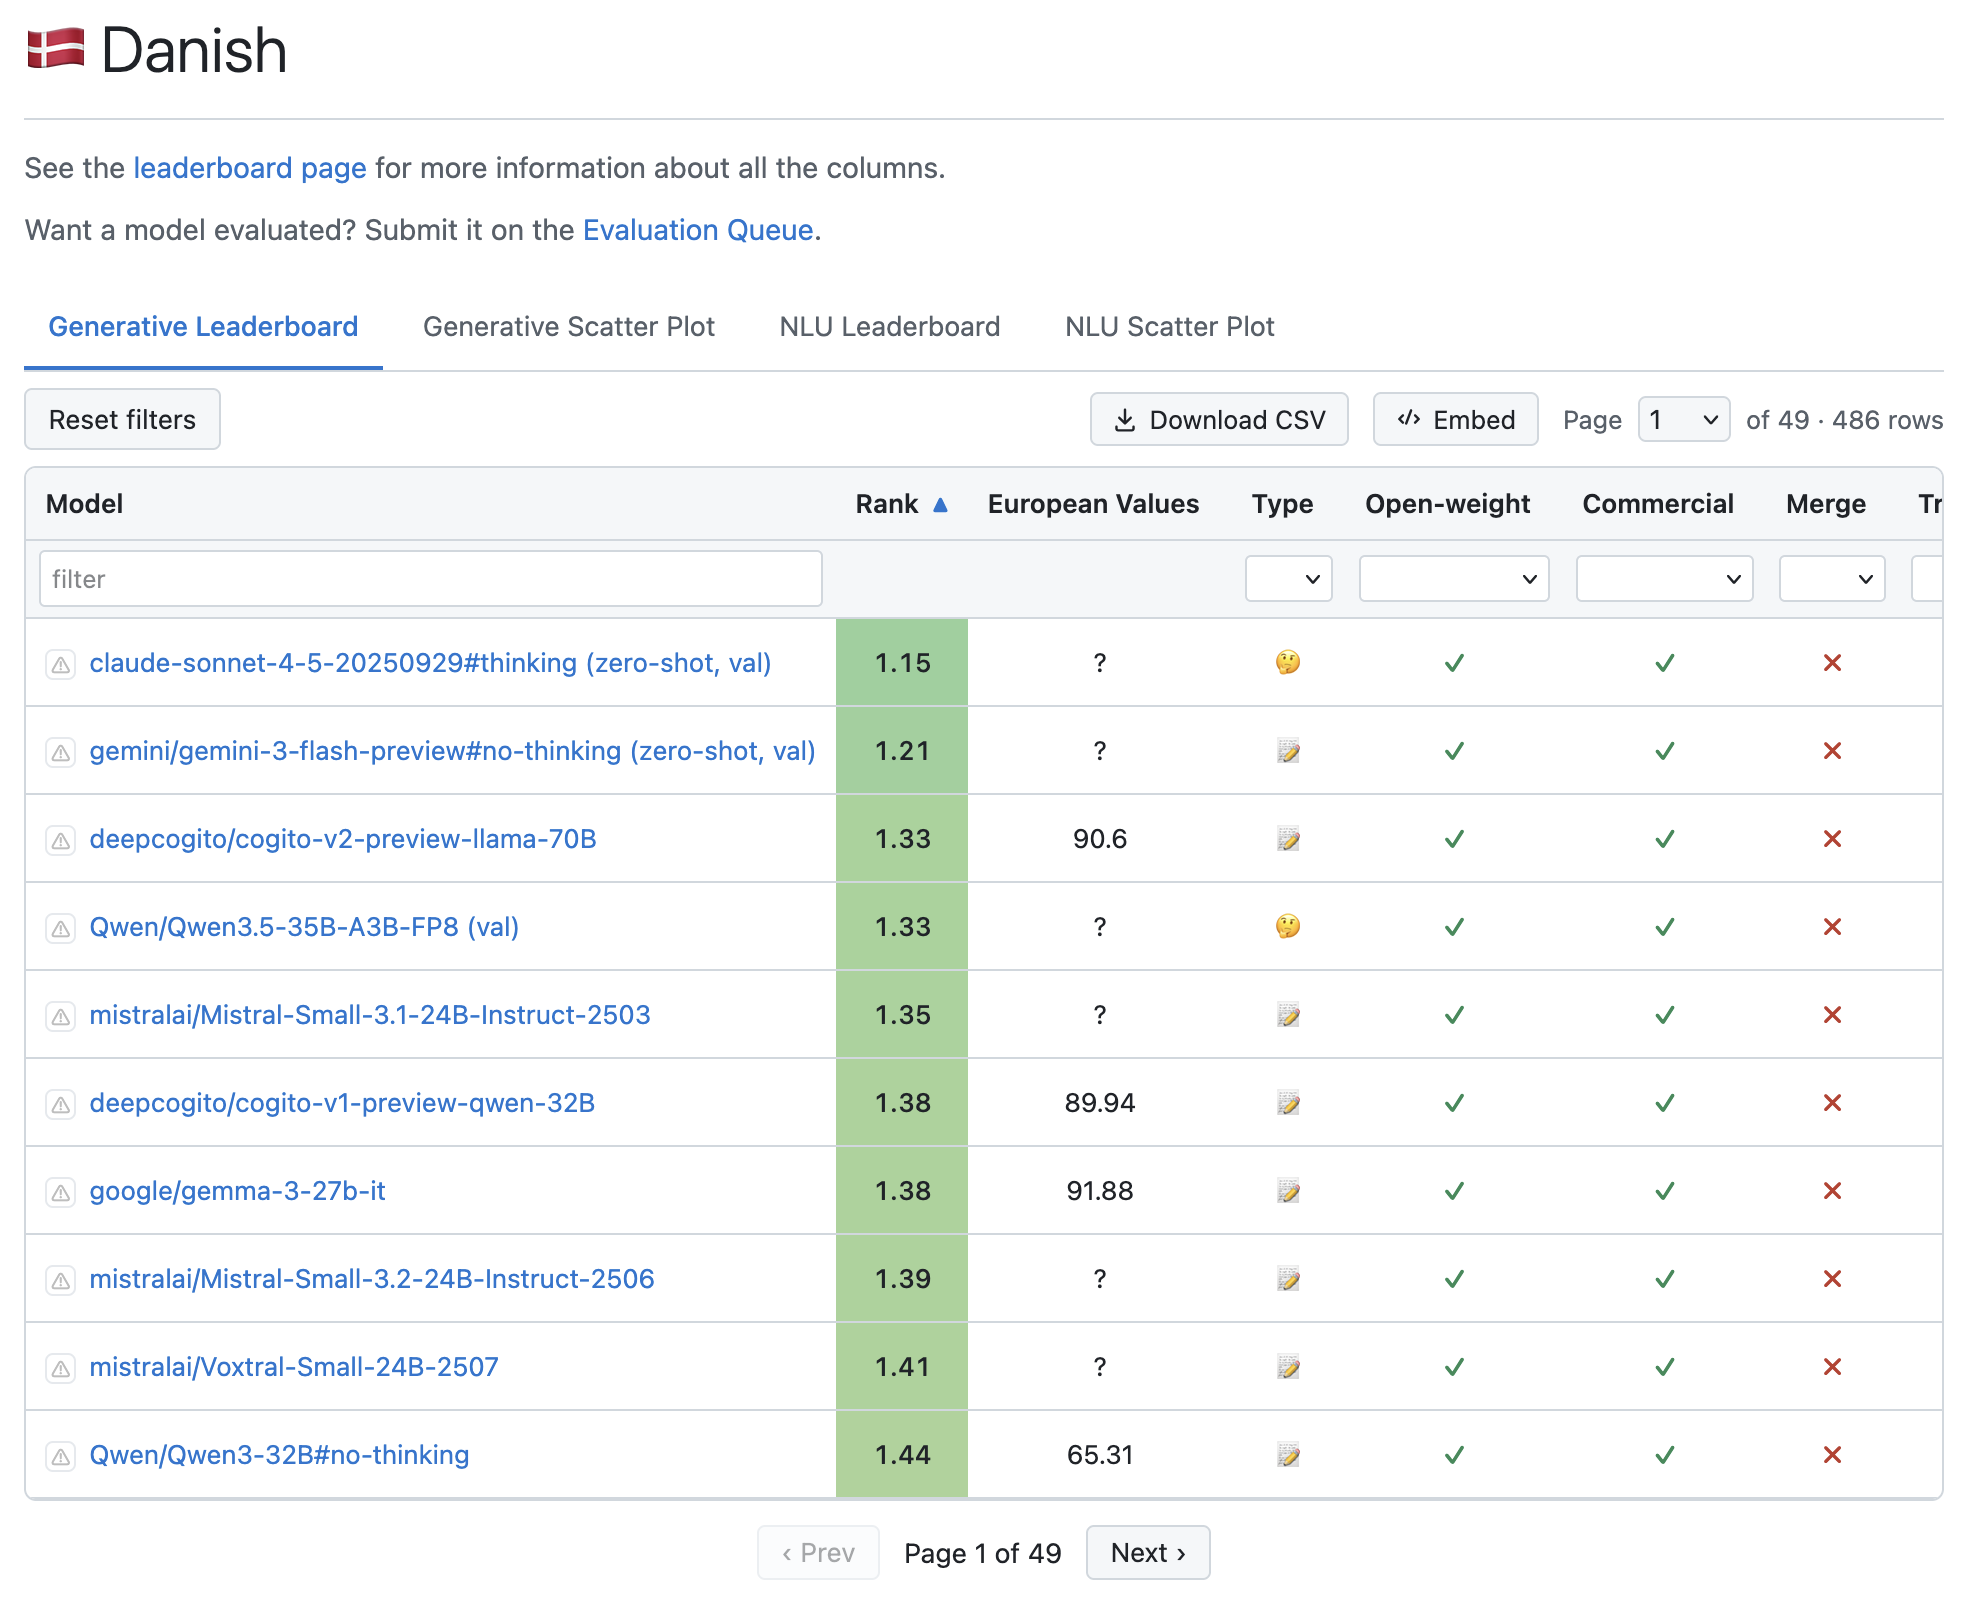Screen dimensions: 1986x1618
Task: Click the Embed button
Action: click(x=1456, y=420)
